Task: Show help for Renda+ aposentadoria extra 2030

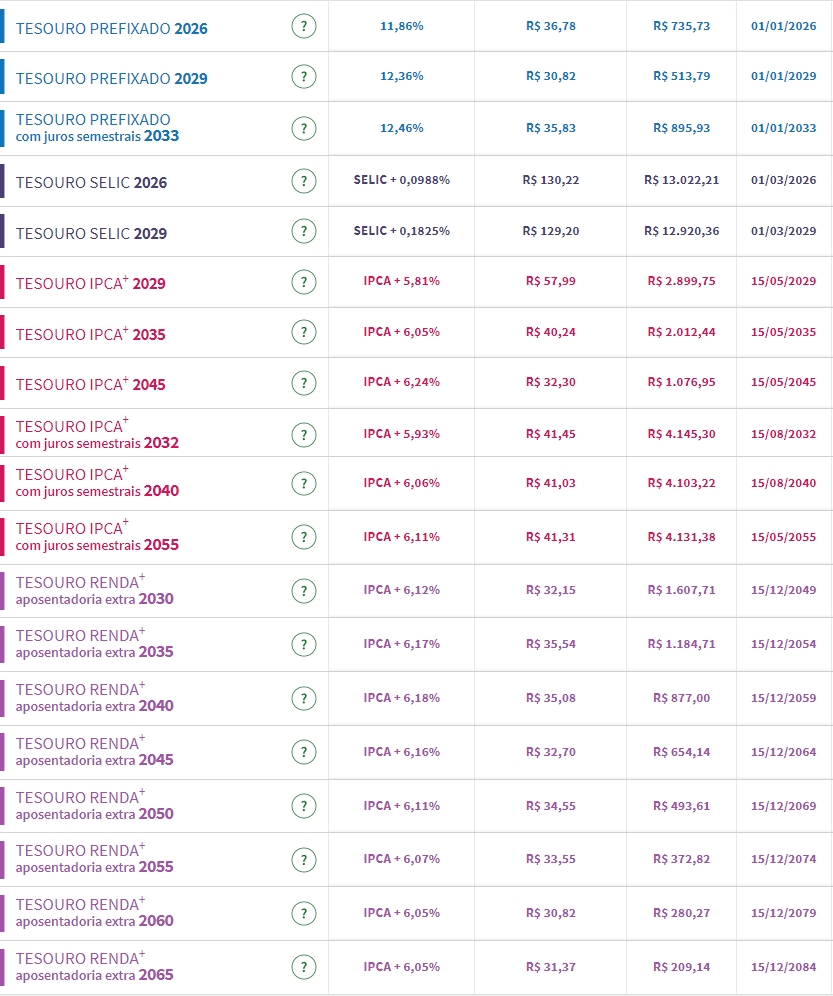Action: click(304, 591)
